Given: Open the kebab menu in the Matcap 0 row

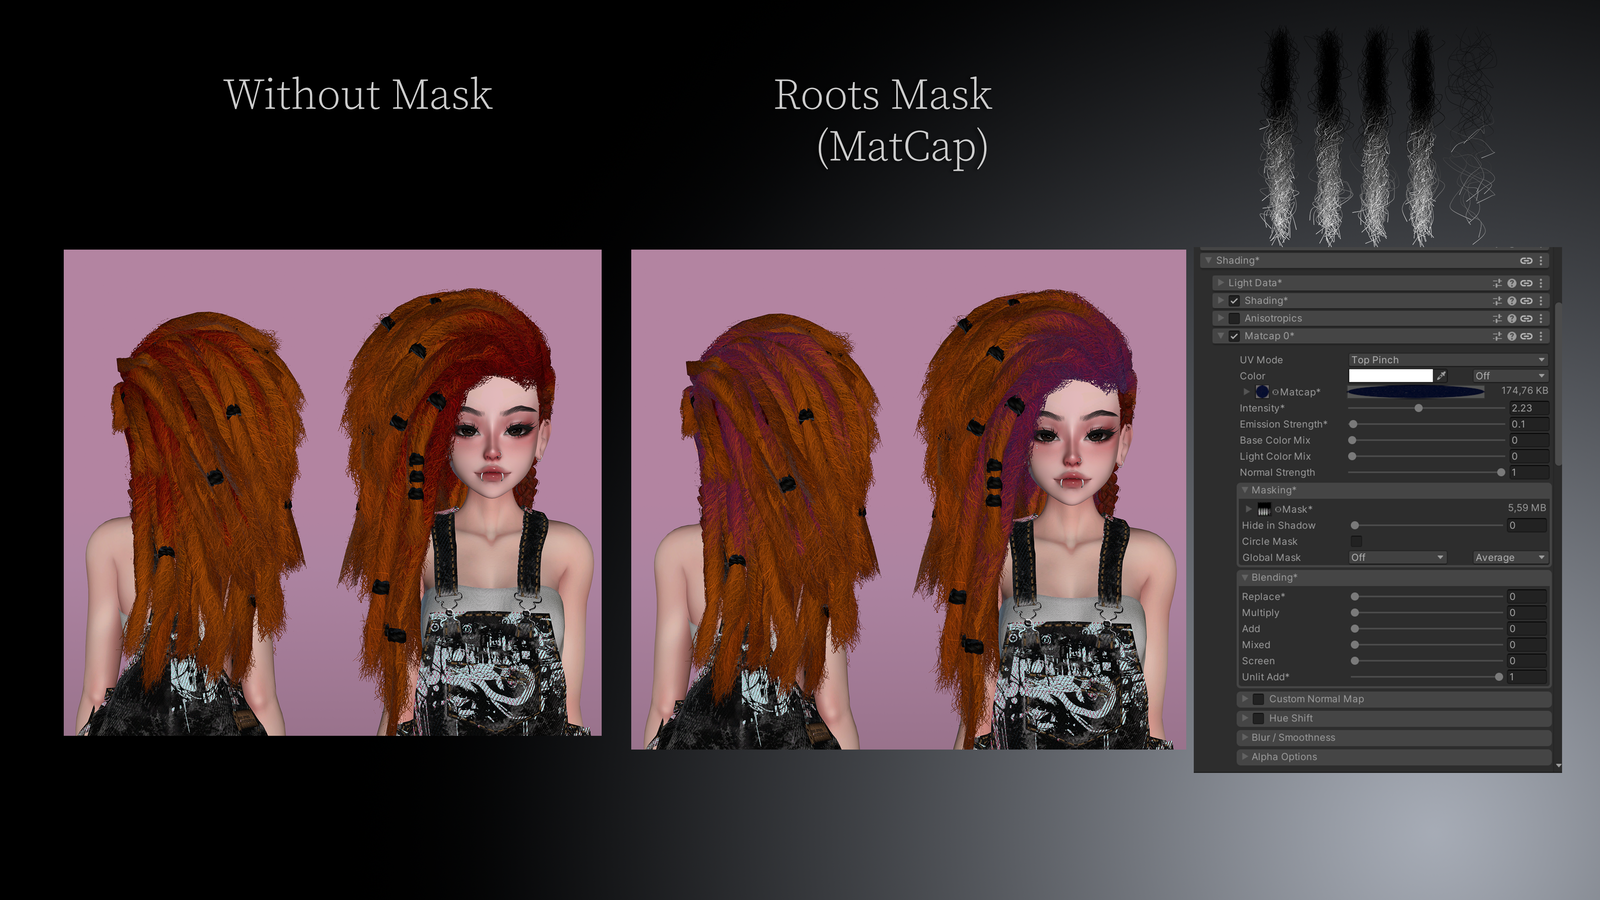Looking at the screenshot, I should click(1541, 337).
